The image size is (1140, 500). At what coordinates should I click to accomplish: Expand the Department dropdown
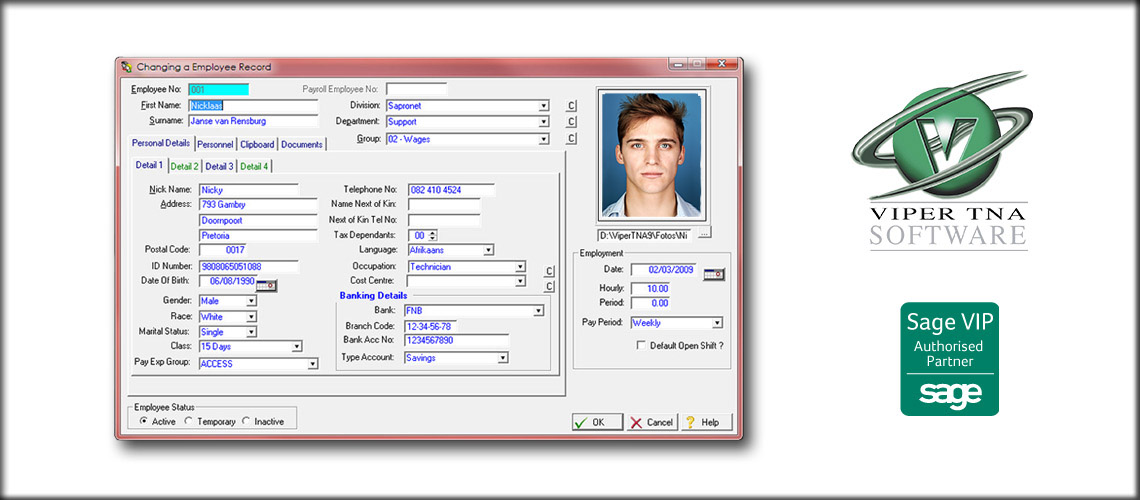(x=543, y=122)
